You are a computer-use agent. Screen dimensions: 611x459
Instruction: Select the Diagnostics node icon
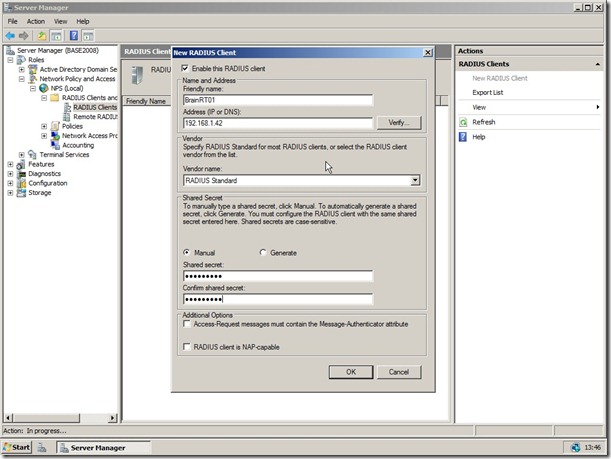(21, 174)
